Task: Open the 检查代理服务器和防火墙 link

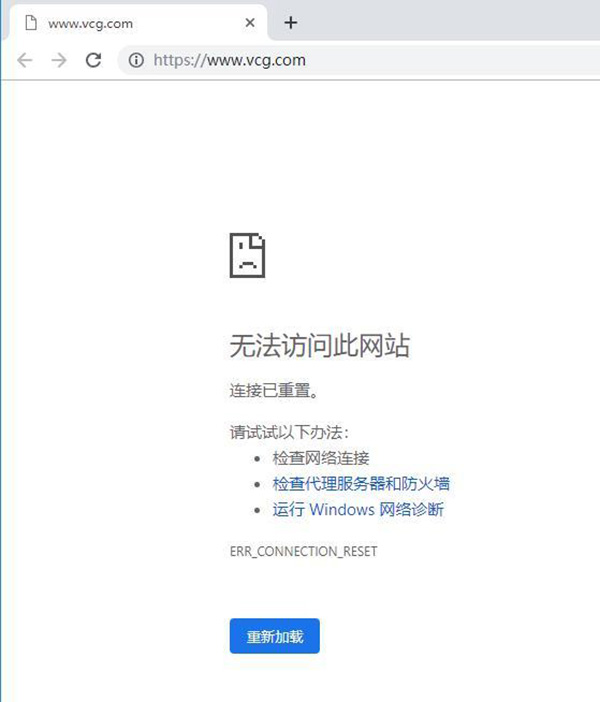Action: point(361,484)
